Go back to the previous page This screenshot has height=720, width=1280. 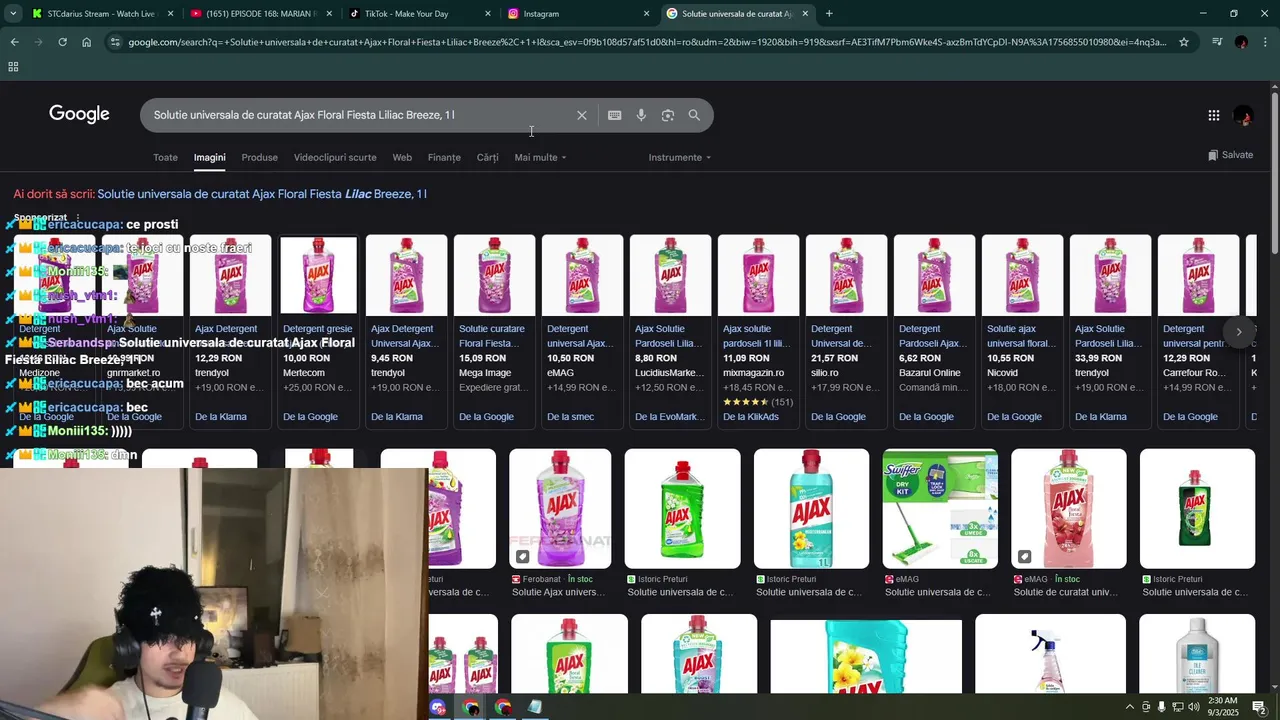click(14, 42)
